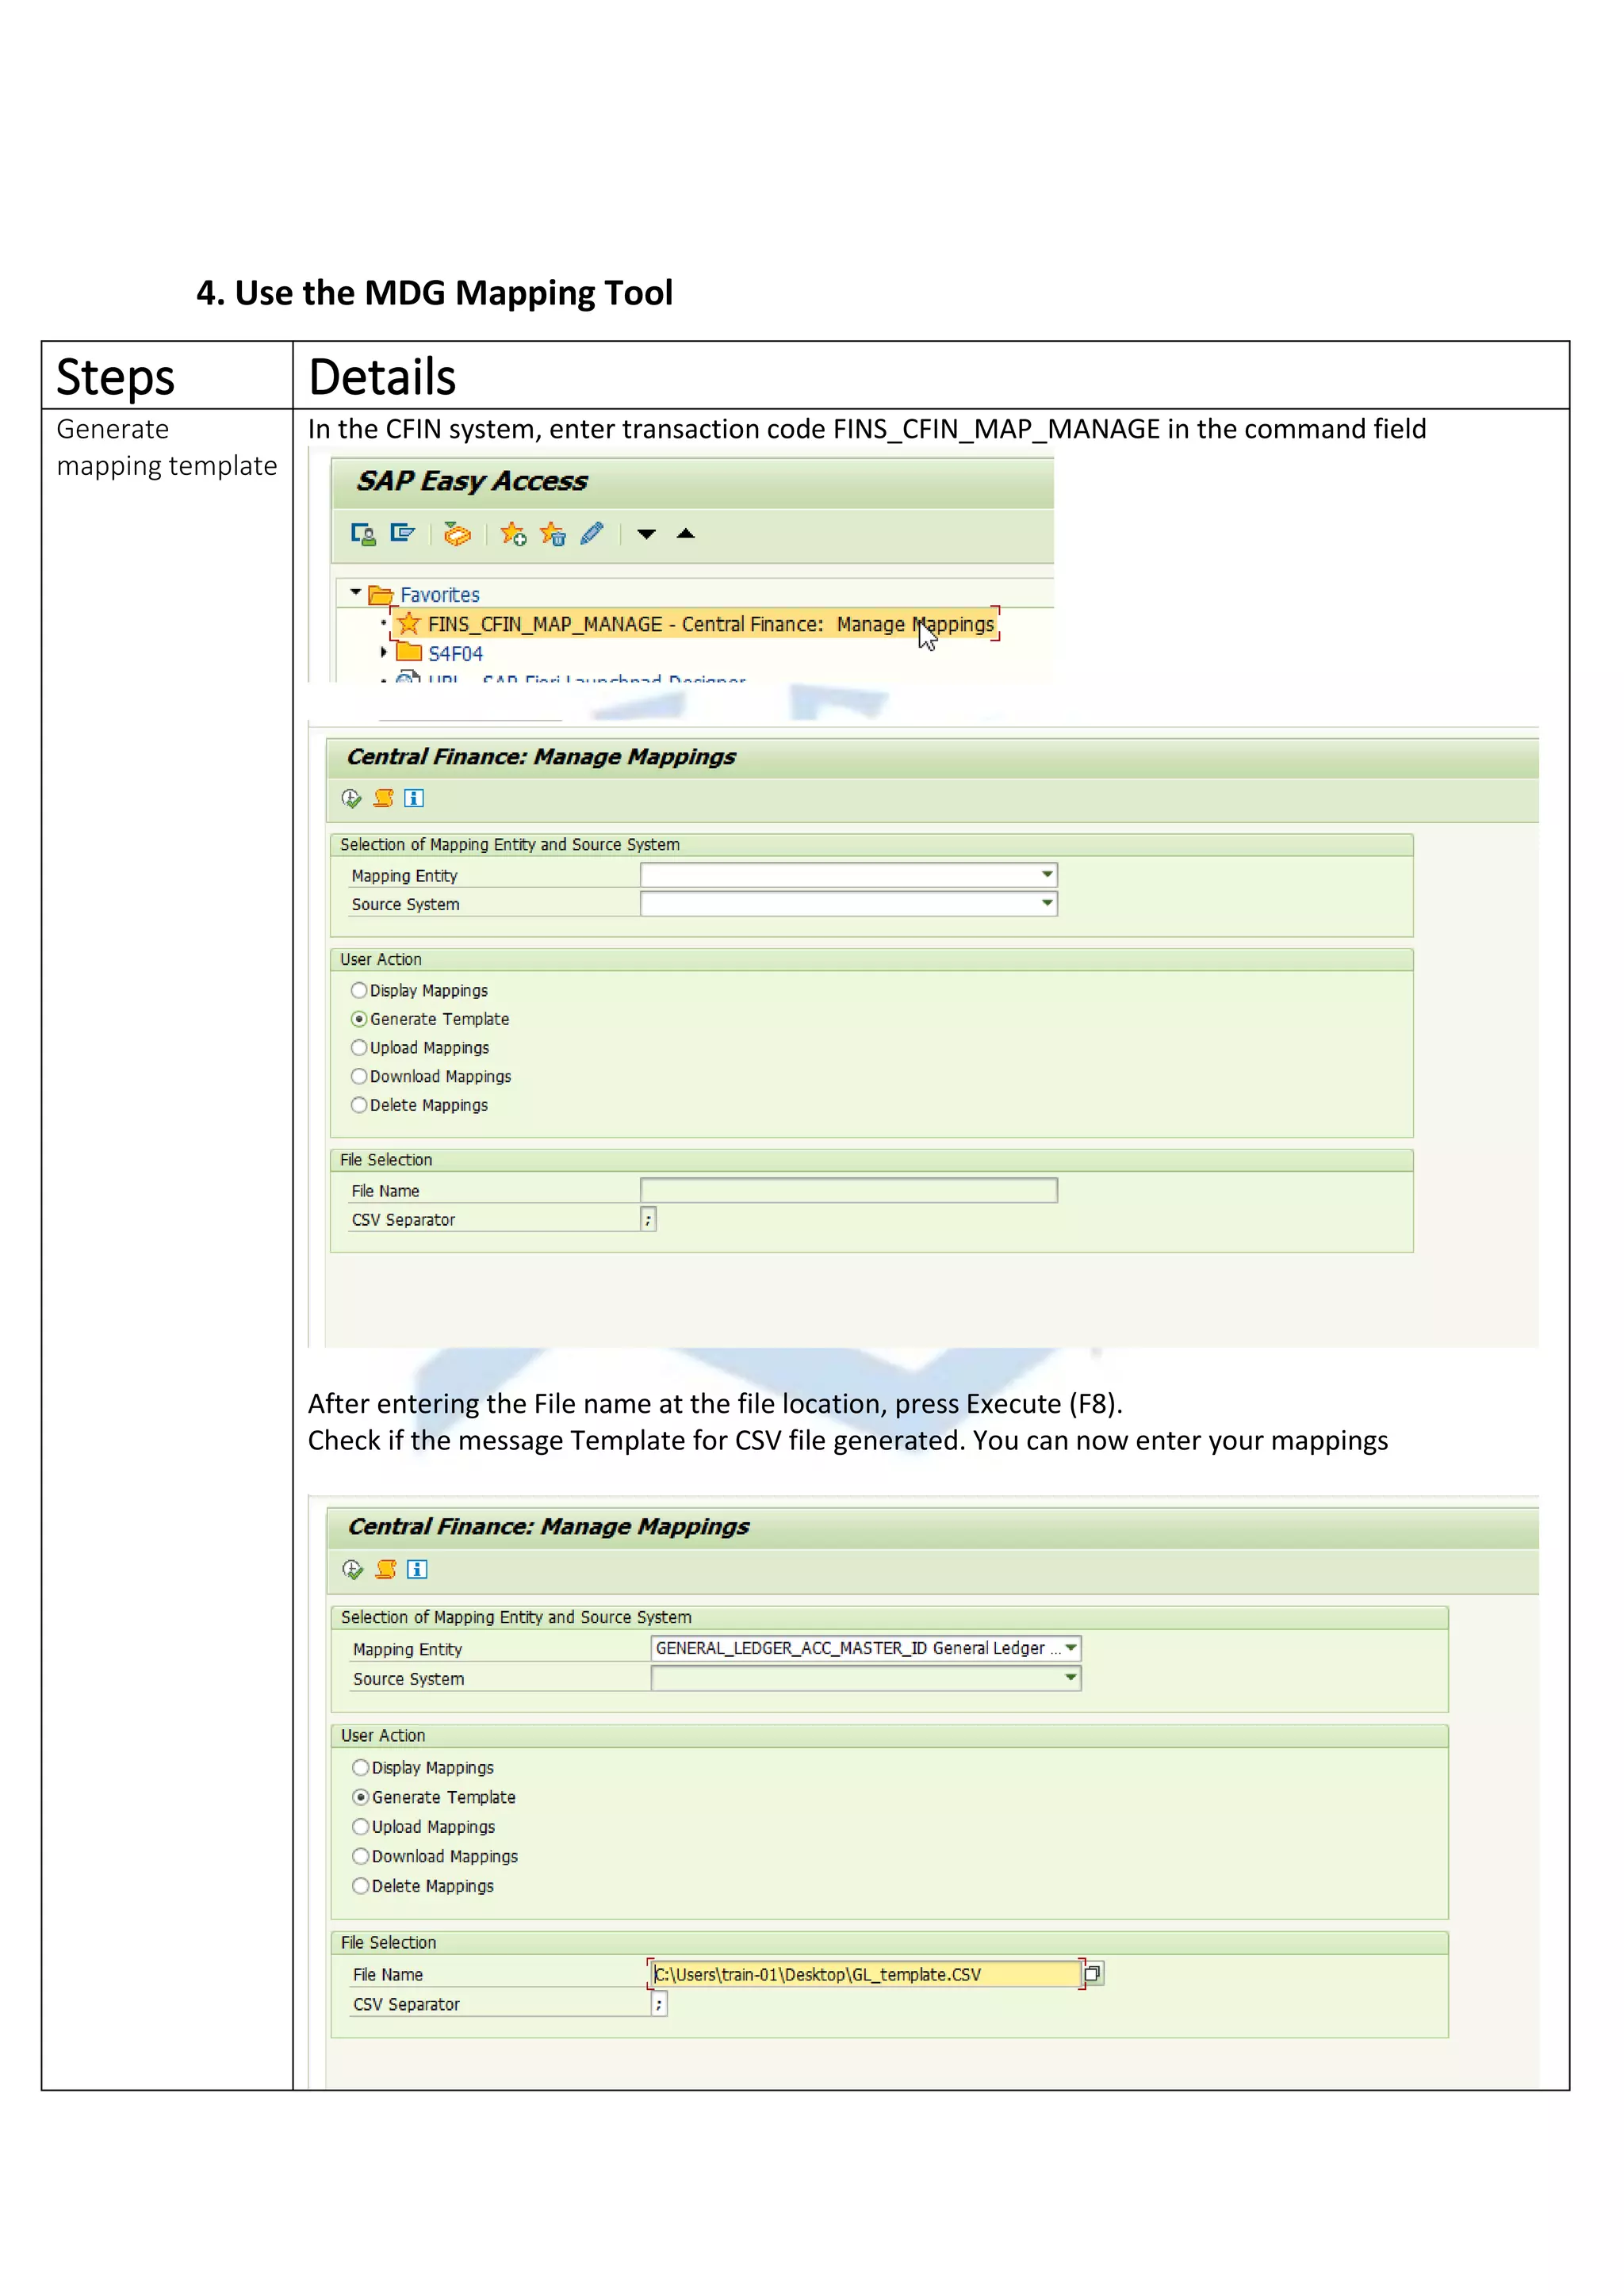Click the 'Steps' column header
Screen dimensions: 1624x2296
click(x=115, y=378)
